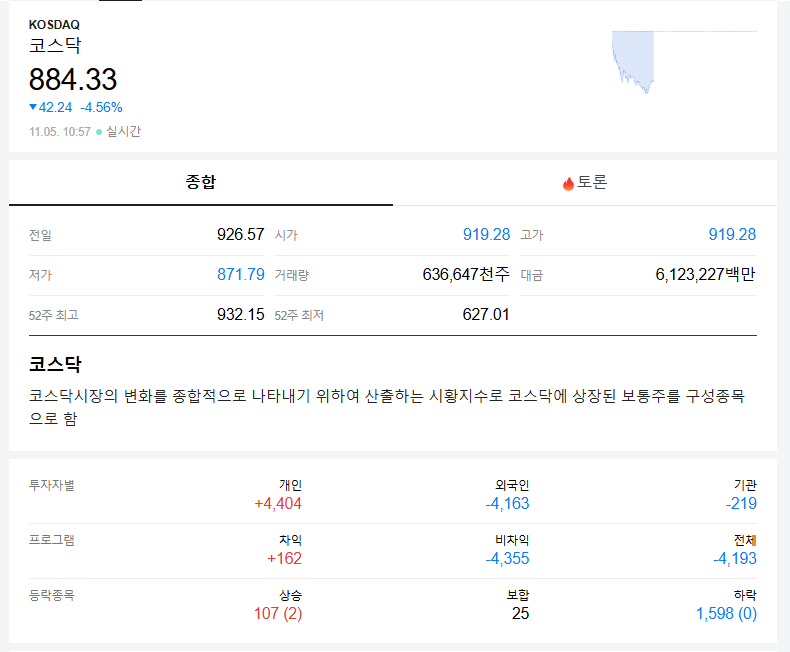Click the green 실시간 status dot
This screenshot has width=790, height=652.
[x=99, y=132]
